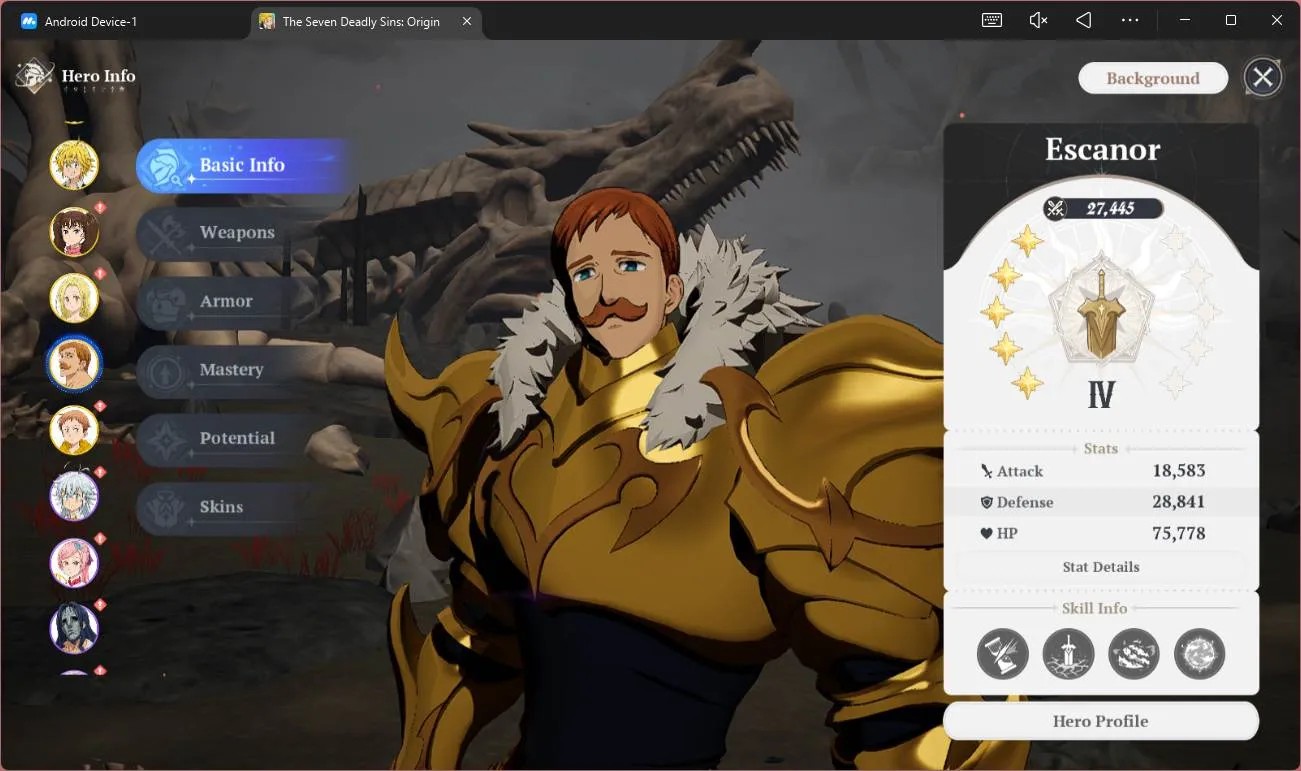
Task: Click the 27,445 combat power value
Action: point(1110,209)
